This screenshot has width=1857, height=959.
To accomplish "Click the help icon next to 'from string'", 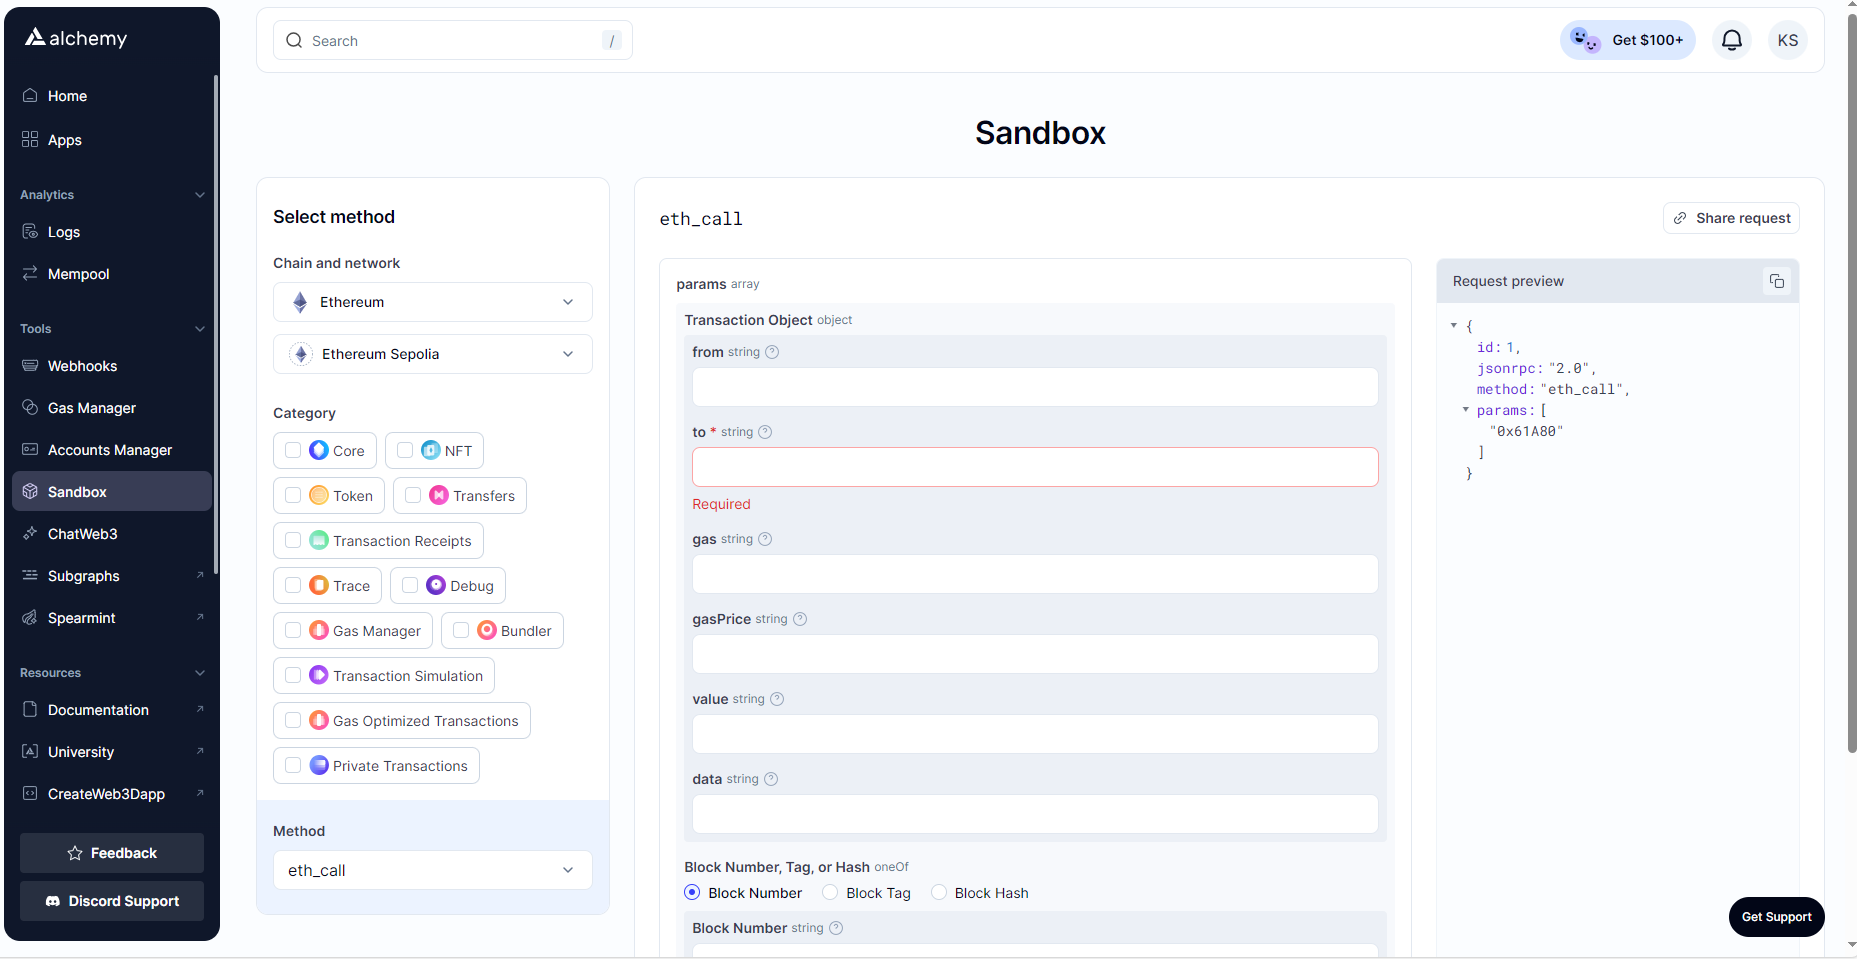I will pos(772,352).
